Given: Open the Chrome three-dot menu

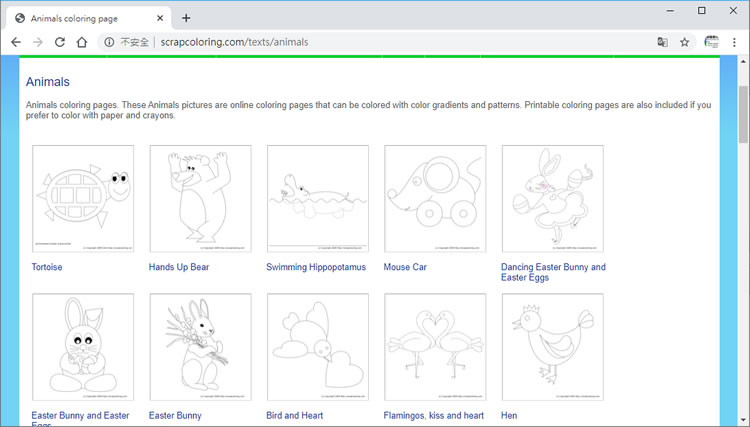Looking at the screenshot, I should tap(734, 42).
